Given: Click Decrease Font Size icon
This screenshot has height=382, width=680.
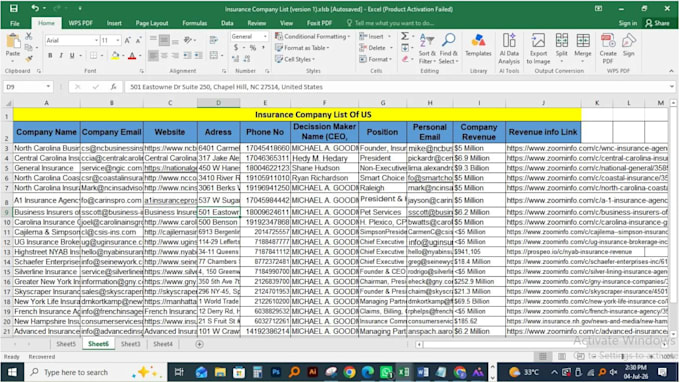Looking at the screenshot, I should pyautogui.click(x=138, y=40).
